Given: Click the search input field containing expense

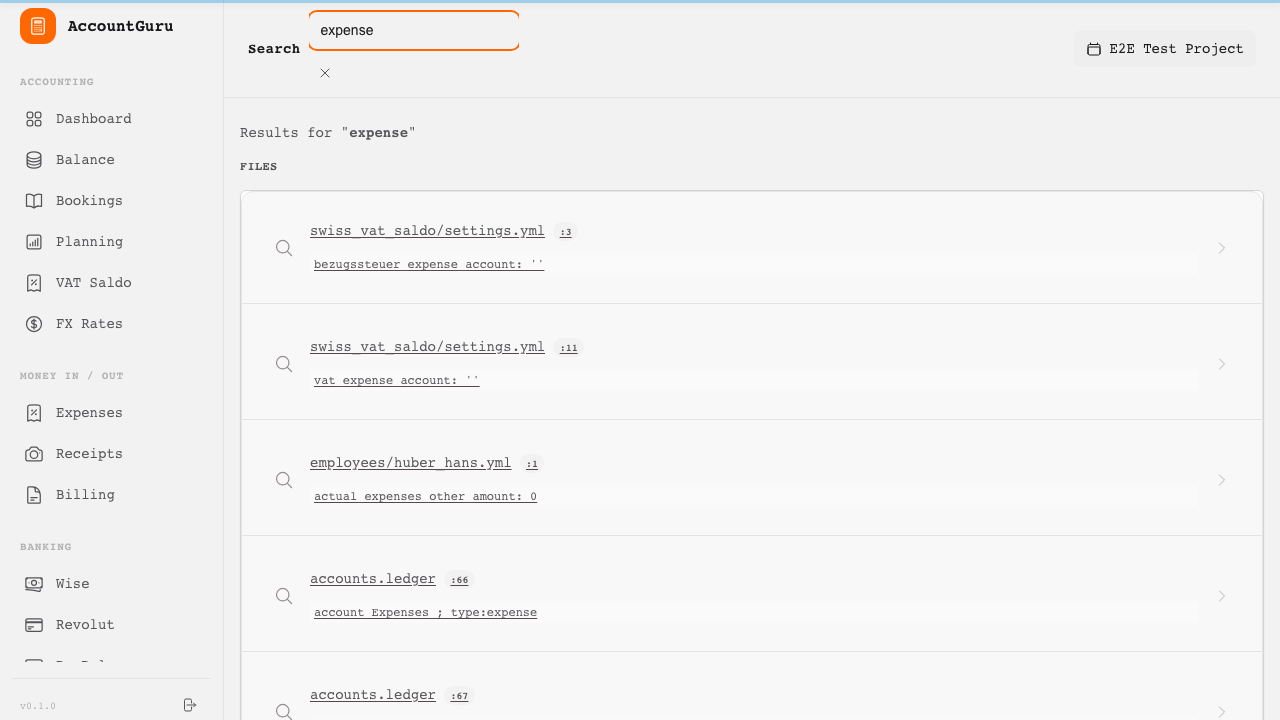Looking at the screenshot, I should tap(413, 31).
